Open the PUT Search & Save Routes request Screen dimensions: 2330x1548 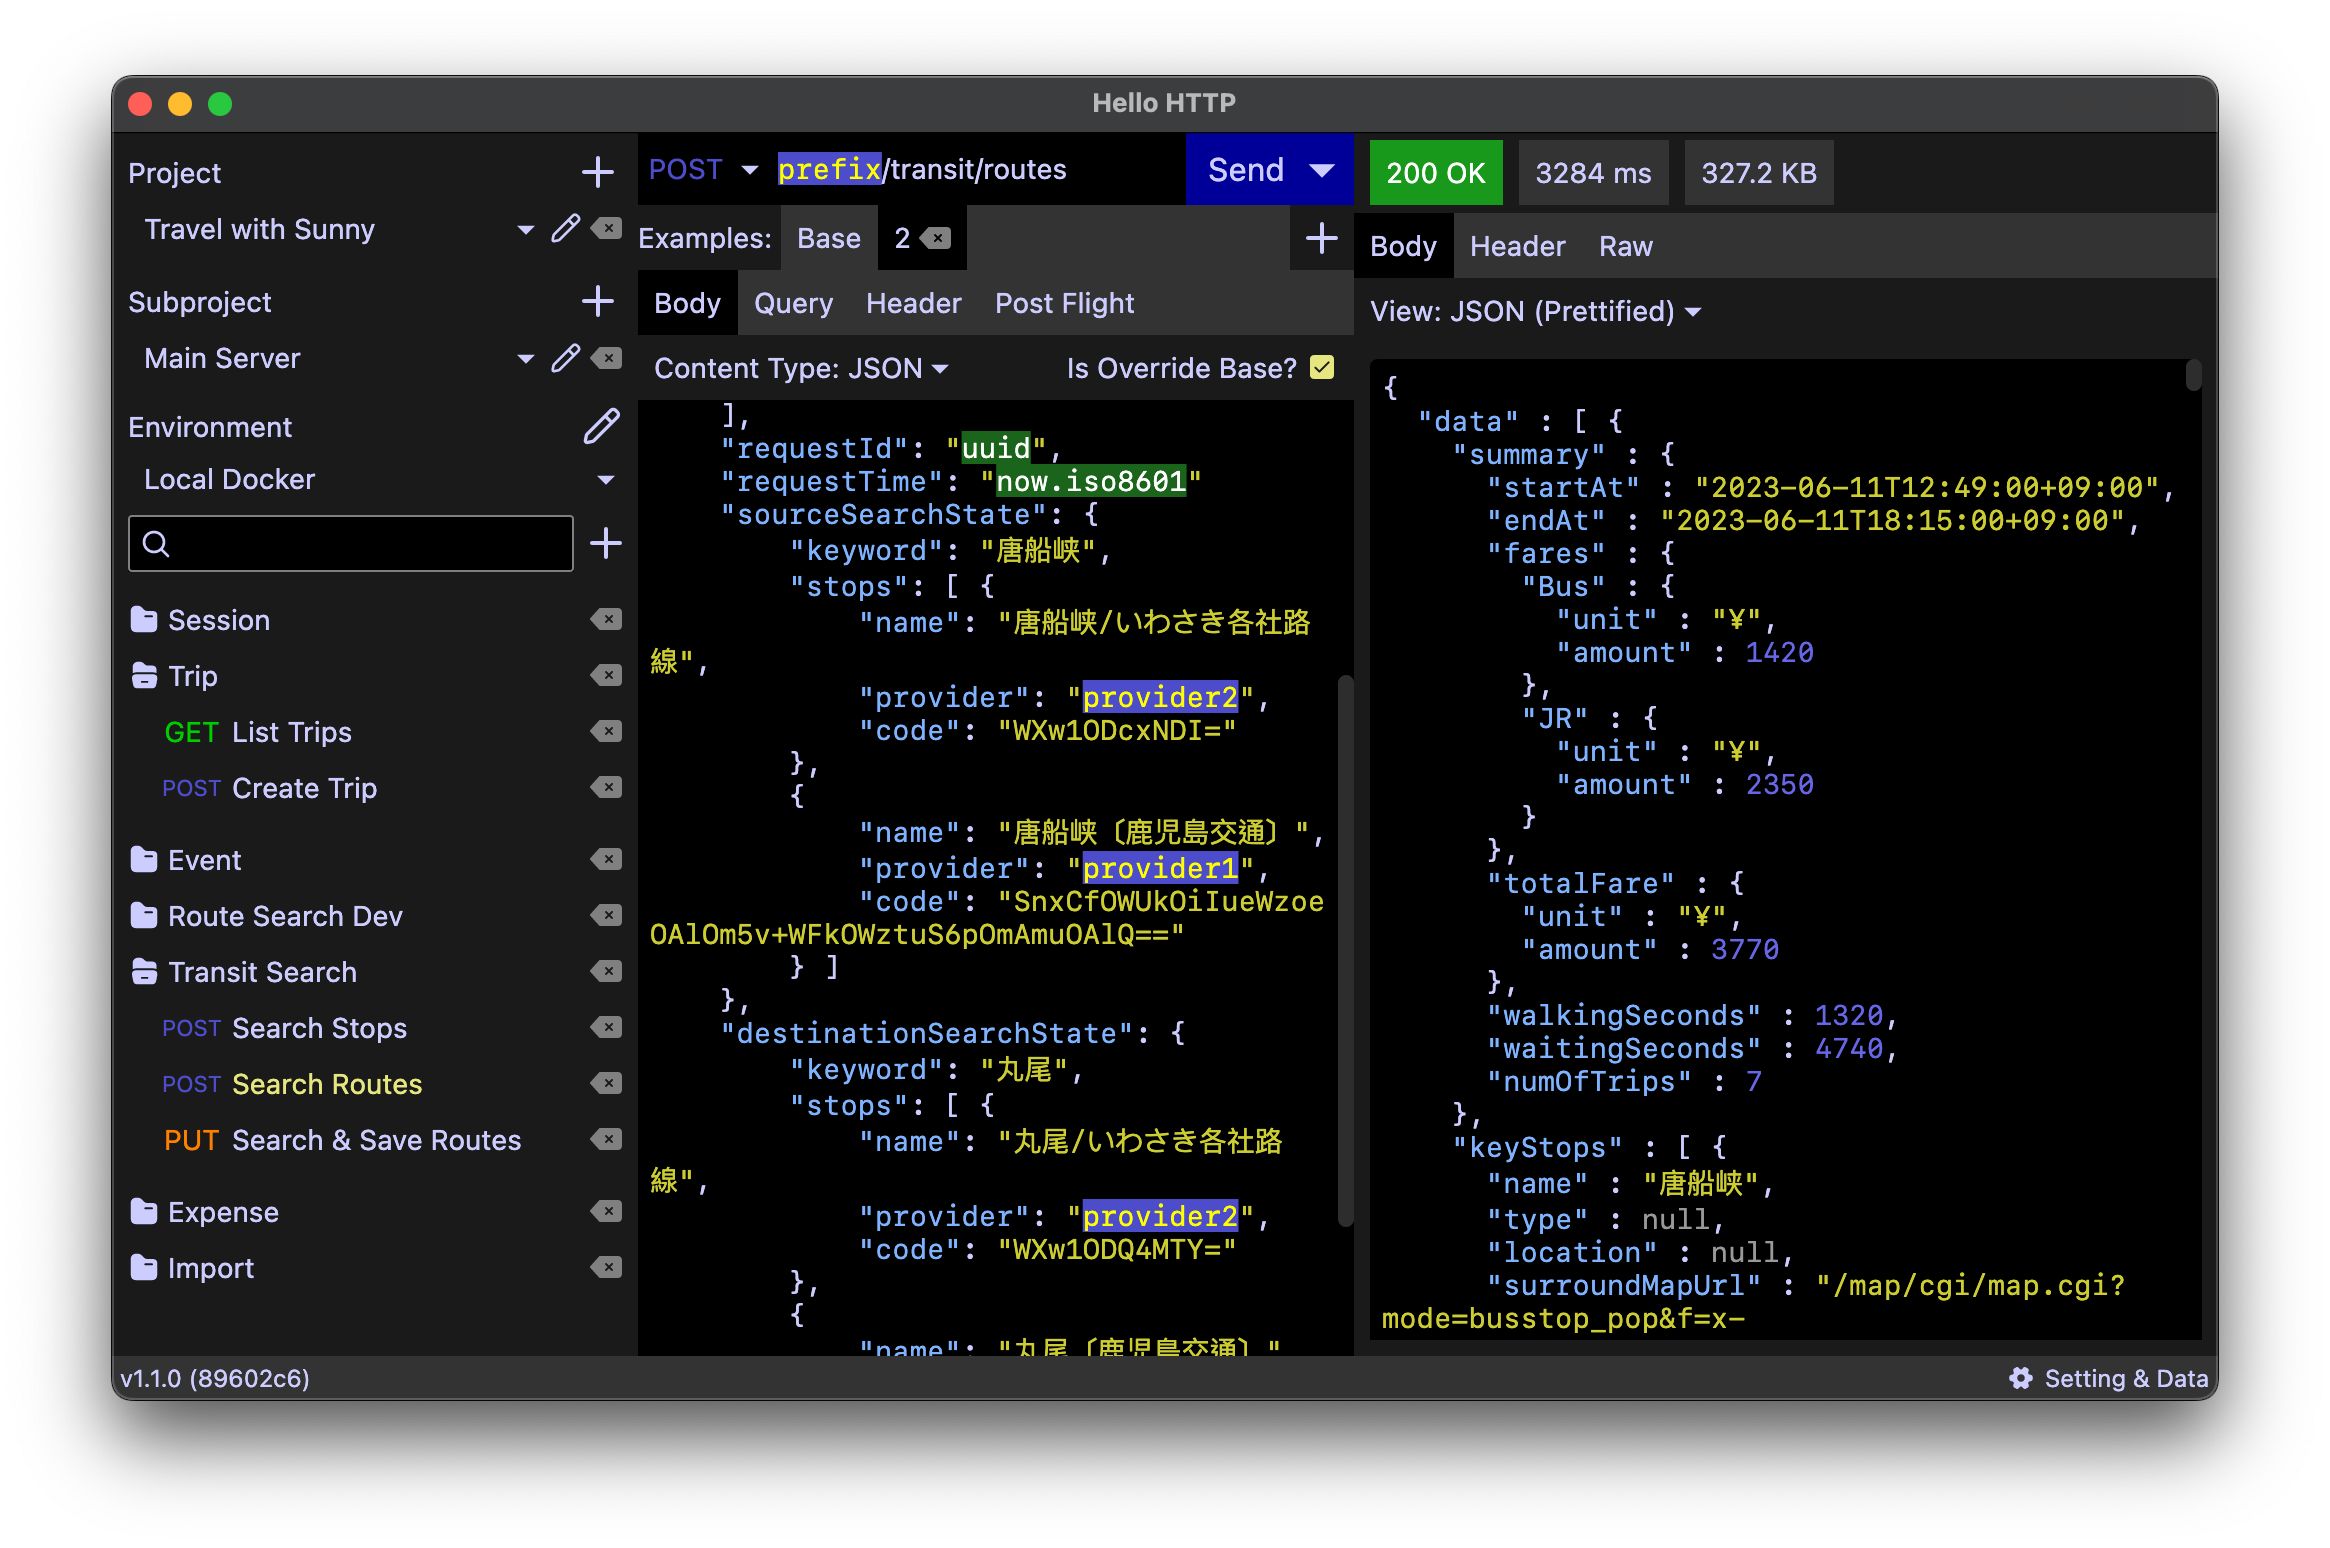[x=342, y=1140]
